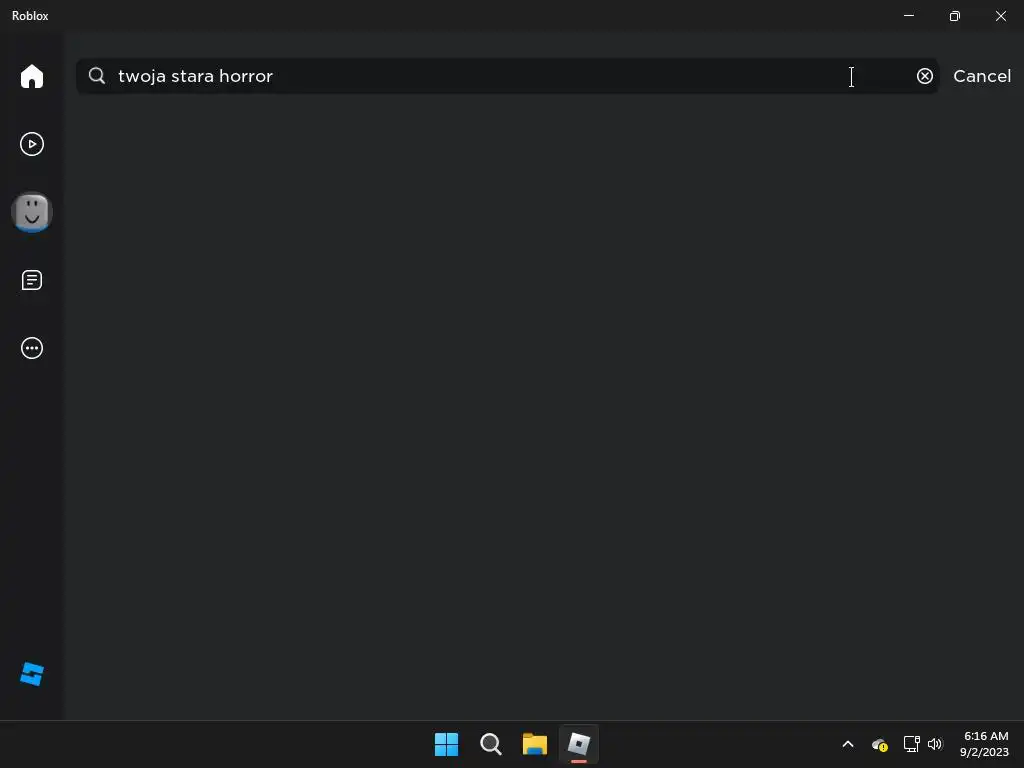This screenshot has width=1024, height=768.
Task: Open Windows taskbar Search
Action: [490, 744]
